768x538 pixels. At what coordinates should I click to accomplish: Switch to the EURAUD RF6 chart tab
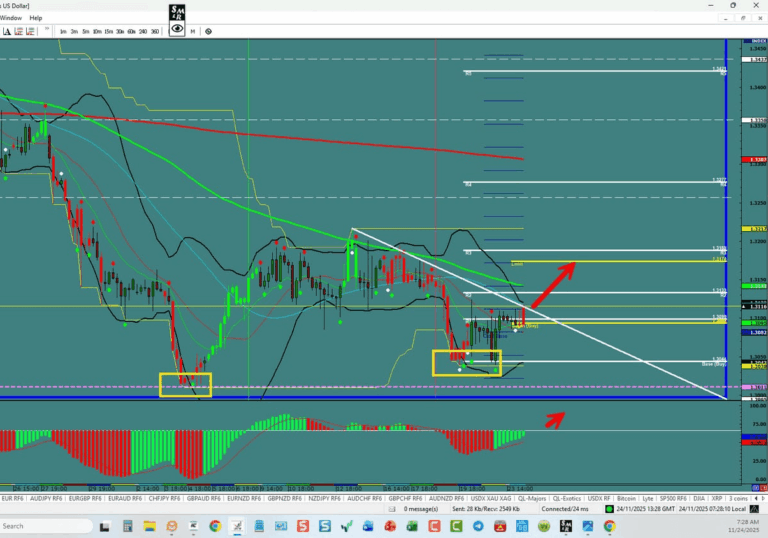pyautogui.click(x=125, y=498)
